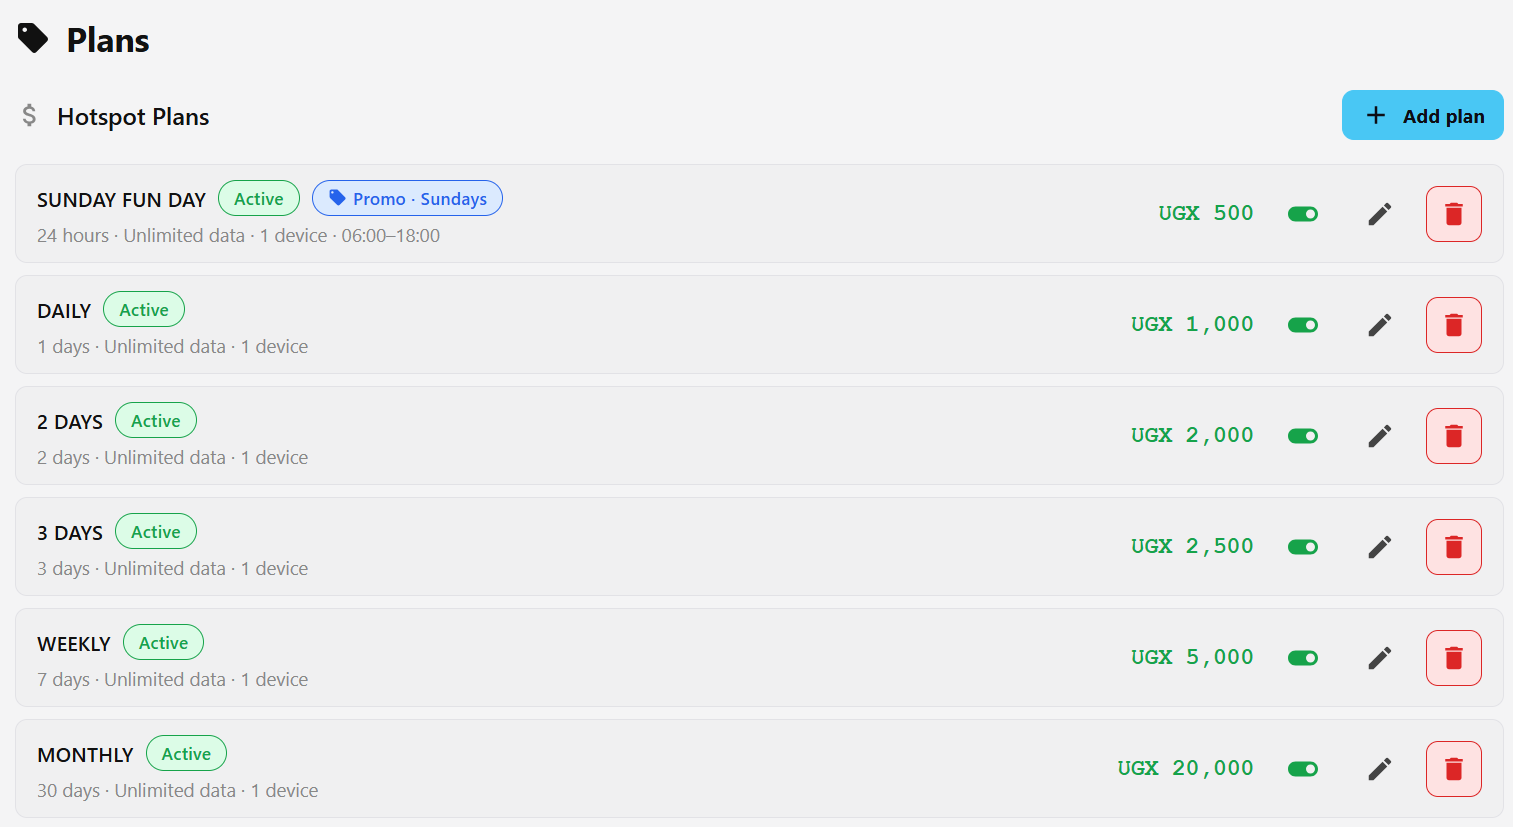Toggle off the DAILY plan switch

pyautogui.click(x=1303, y=325)
